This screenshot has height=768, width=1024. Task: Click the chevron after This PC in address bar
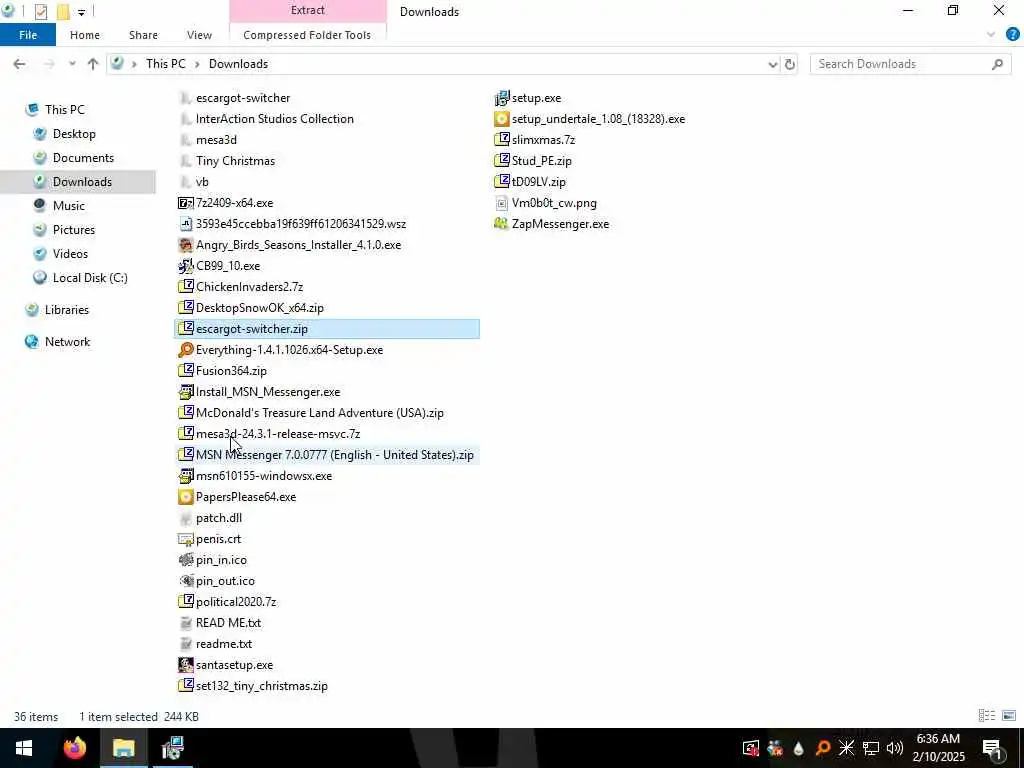197,64
